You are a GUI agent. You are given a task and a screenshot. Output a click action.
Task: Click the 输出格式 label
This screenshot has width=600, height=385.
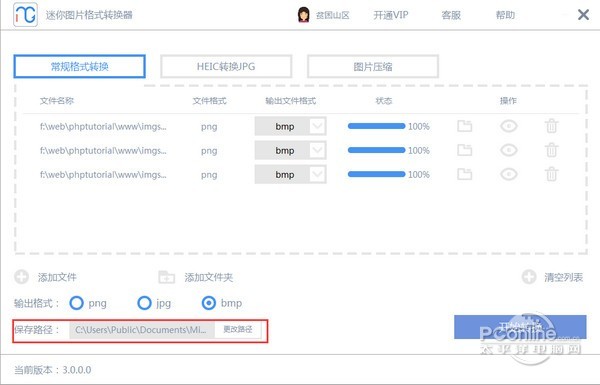37,303
